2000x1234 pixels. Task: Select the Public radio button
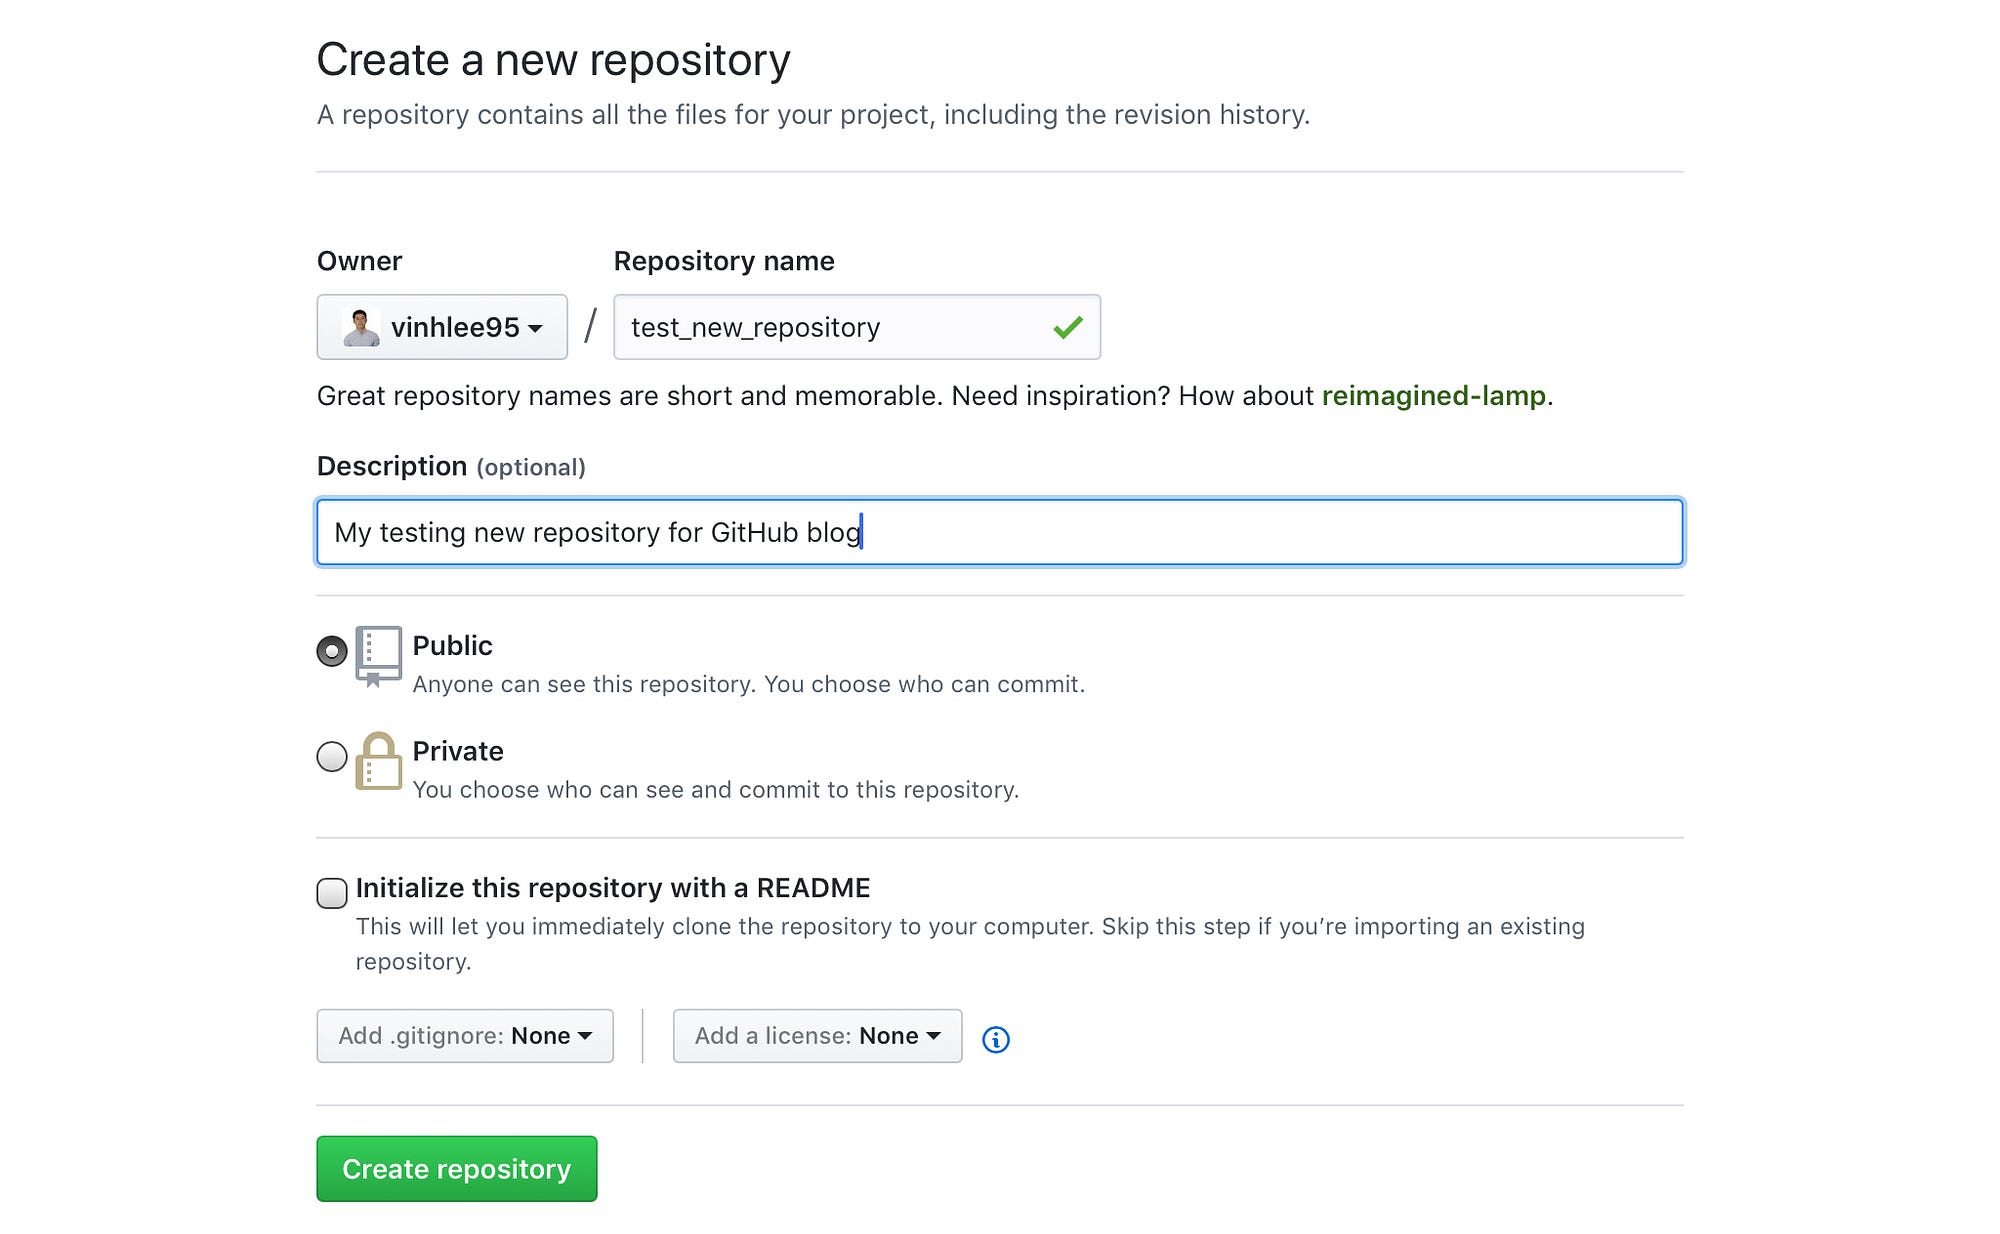click(x=332, y=651)
